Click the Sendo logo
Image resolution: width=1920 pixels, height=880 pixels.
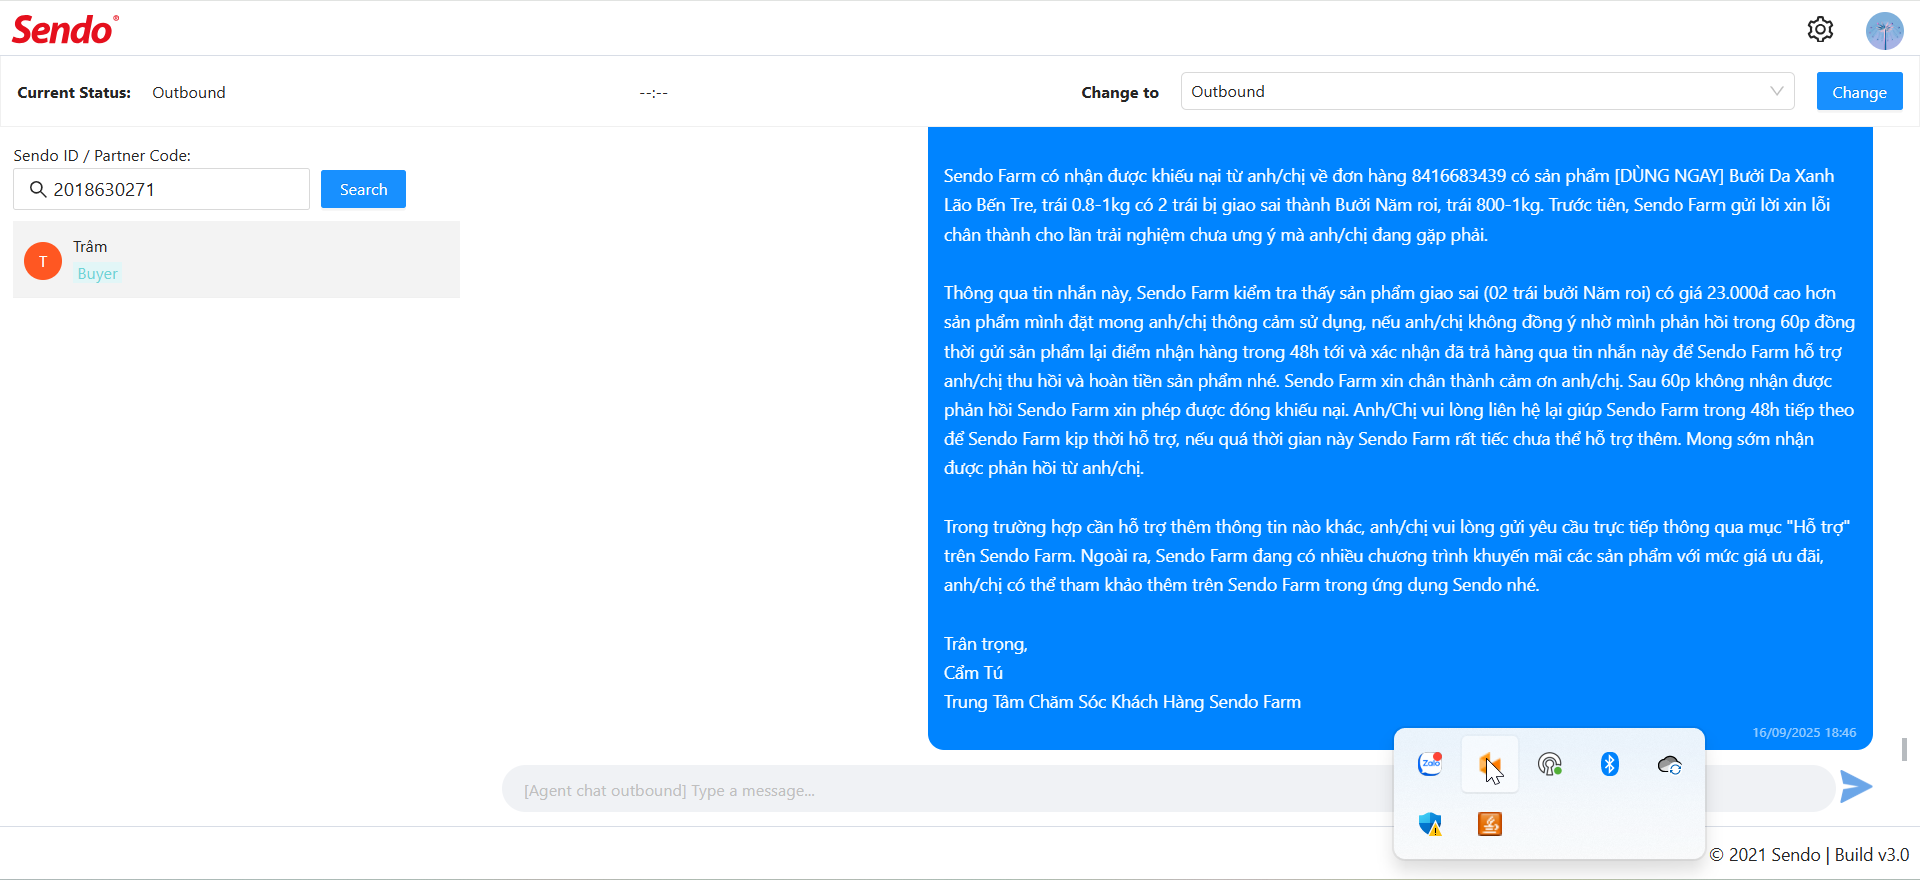[x=65, y=30]
